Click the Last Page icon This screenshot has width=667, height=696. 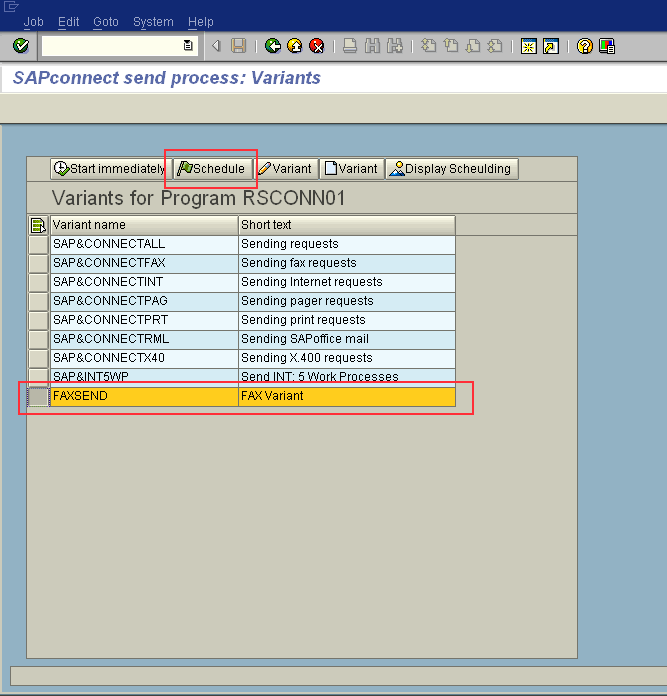point(495,46)
